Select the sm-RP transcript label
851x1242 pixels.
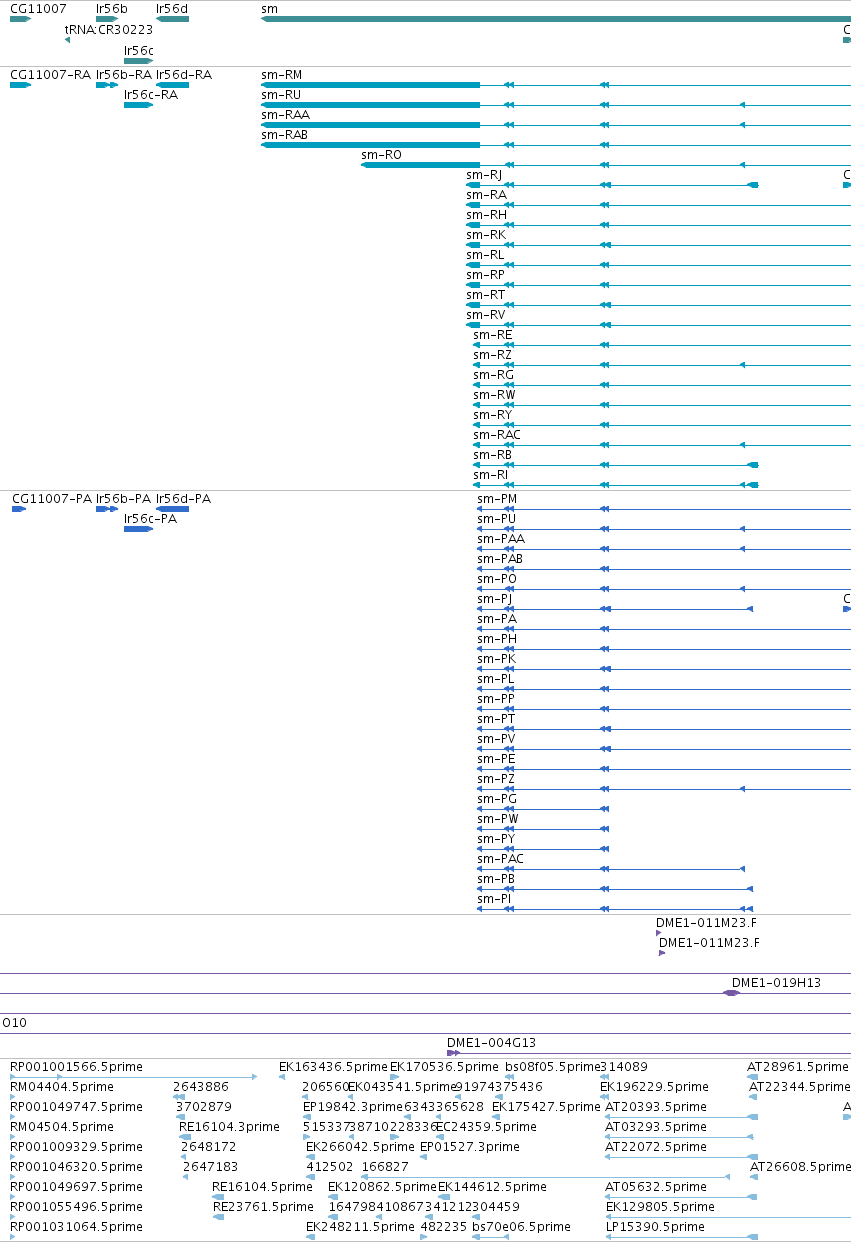coord(485,275)
